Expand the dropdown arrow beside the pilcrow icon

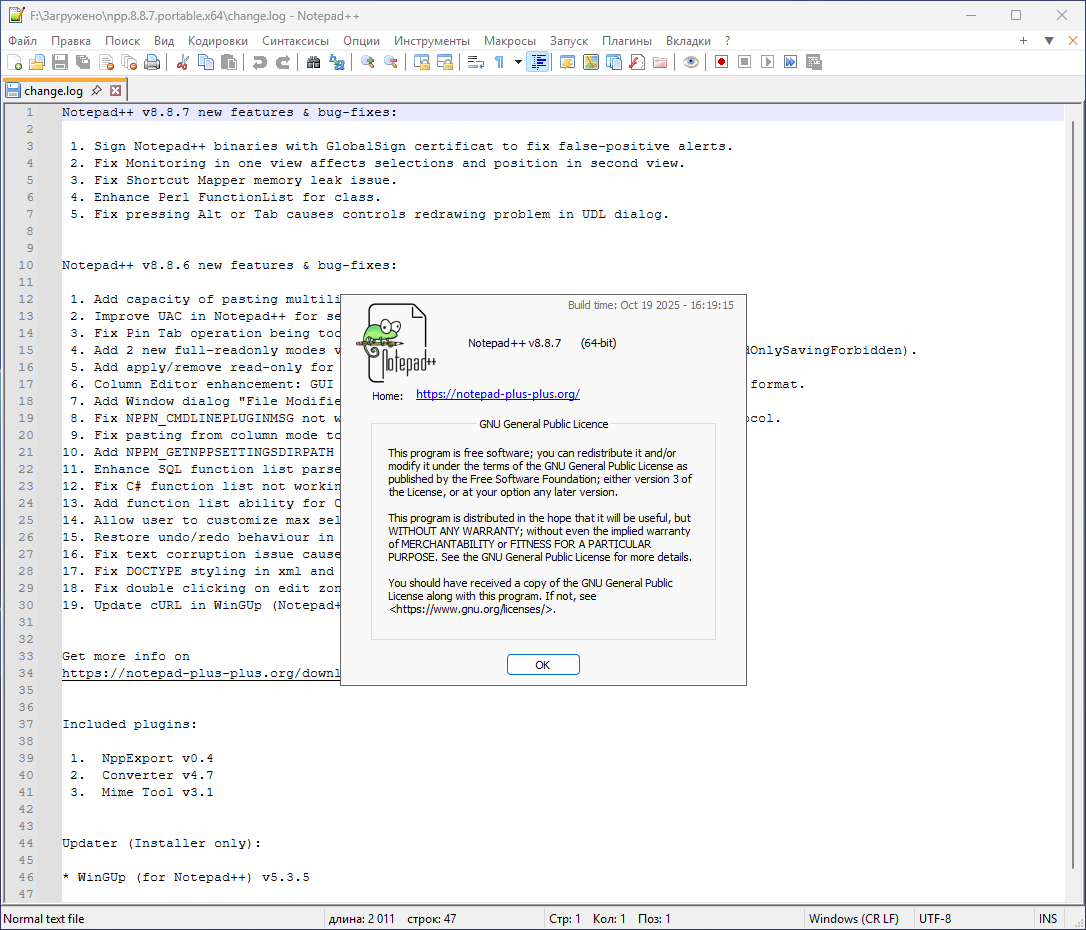[x=518, y=62]
